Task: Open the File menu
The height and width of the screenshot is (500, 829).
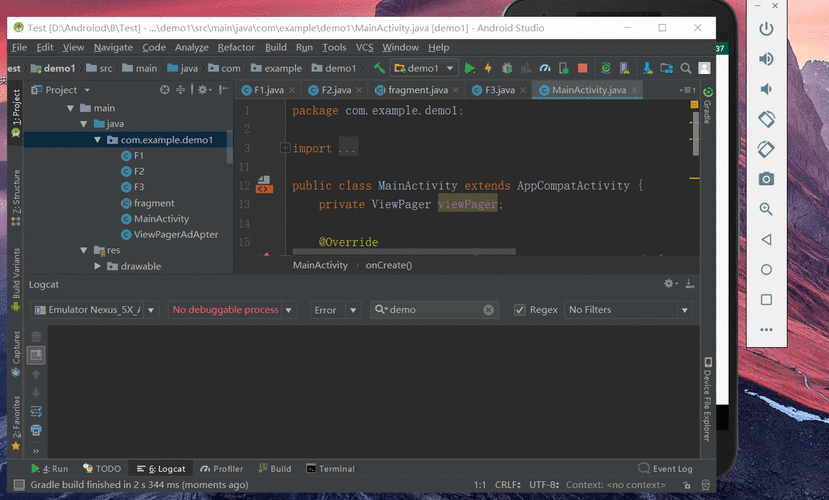Action: tap(19, 48)
